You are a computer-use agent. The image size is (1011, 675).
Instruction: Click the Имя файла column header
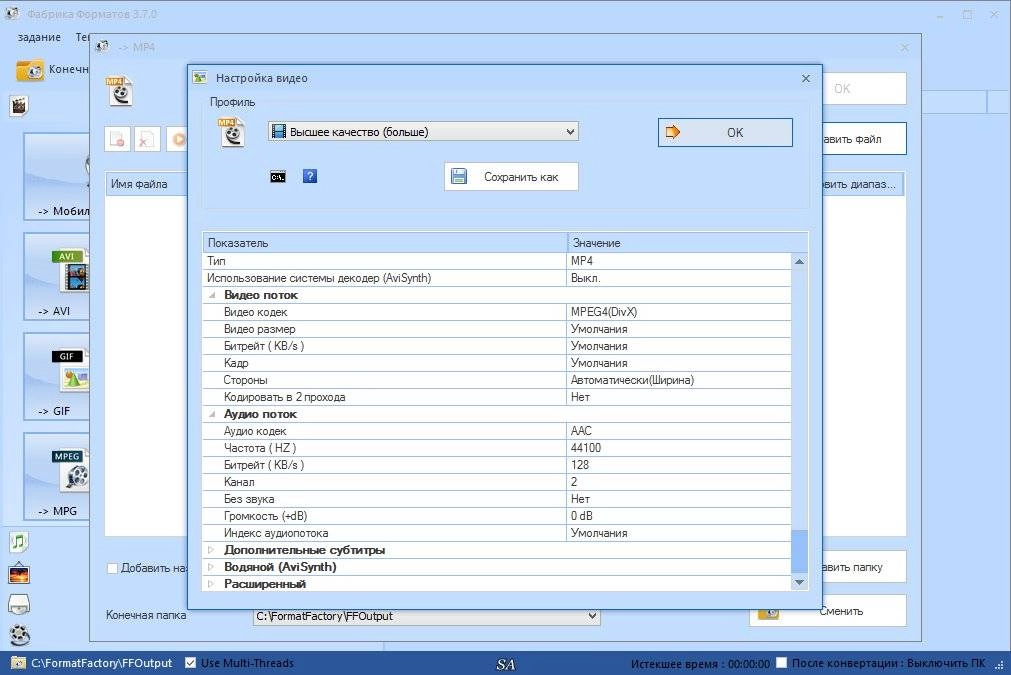146,184
